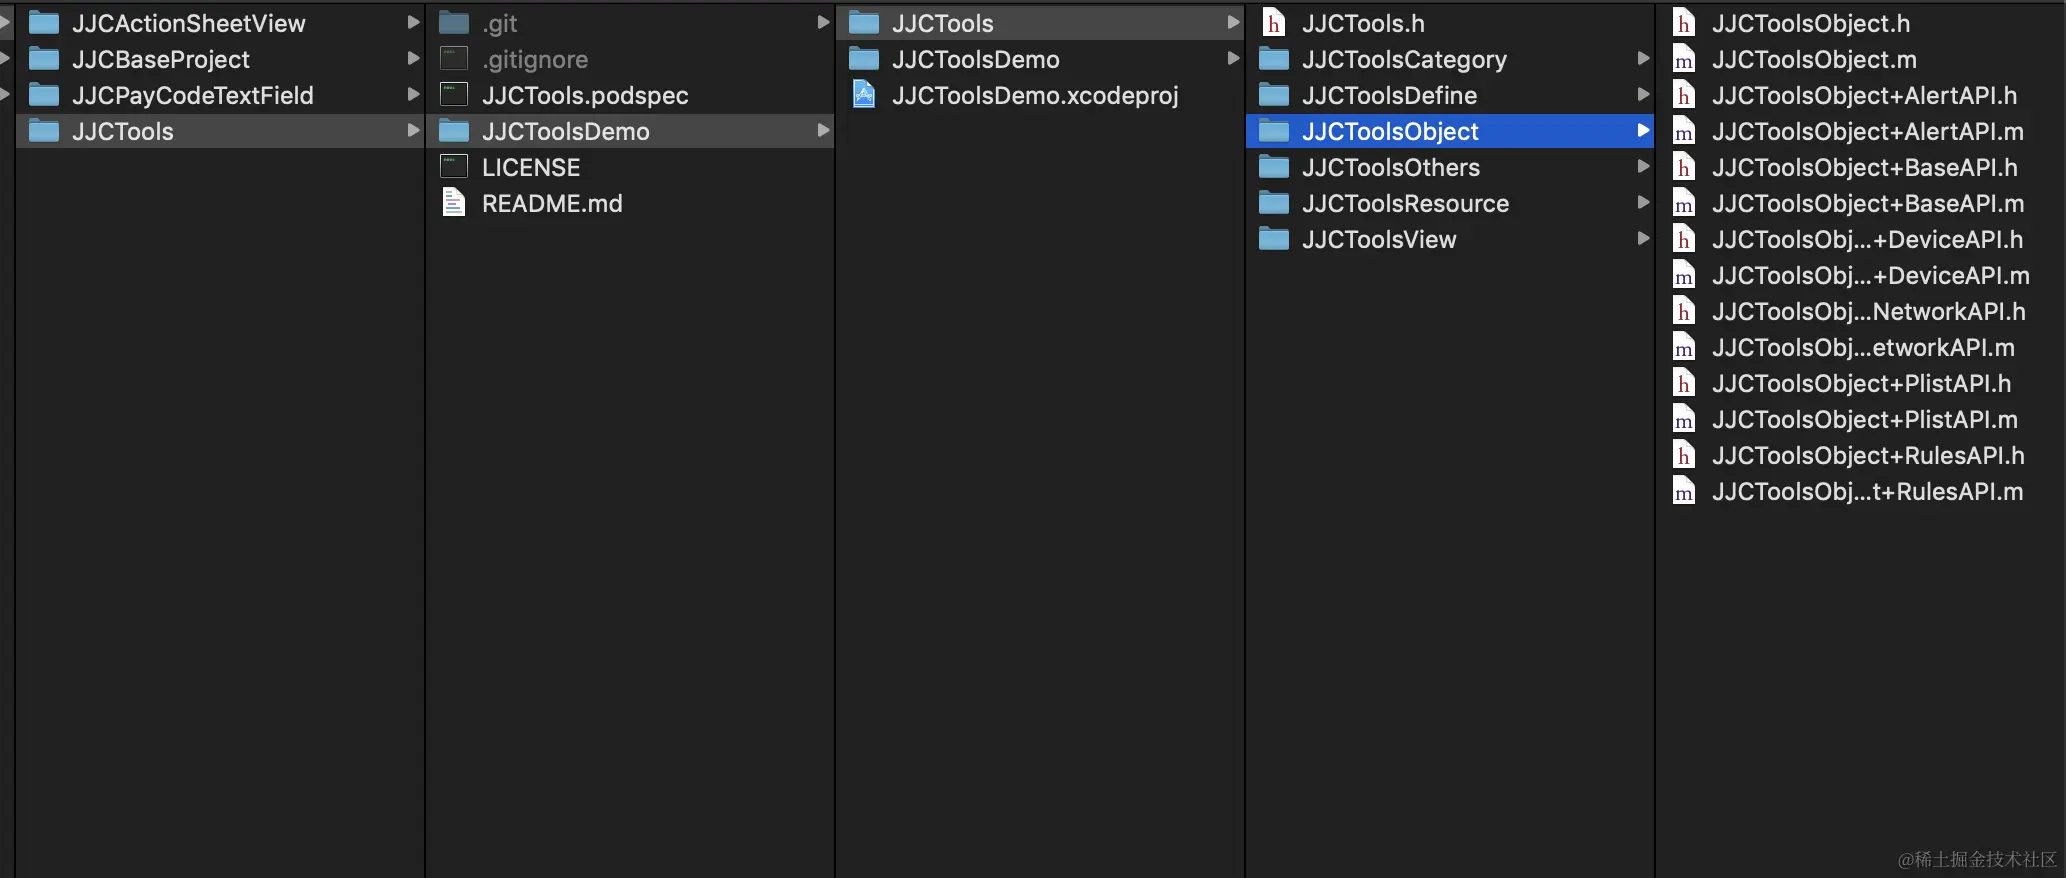Select the README.md file name
This screenshot has width=2066, height=878.
(552, 203)
